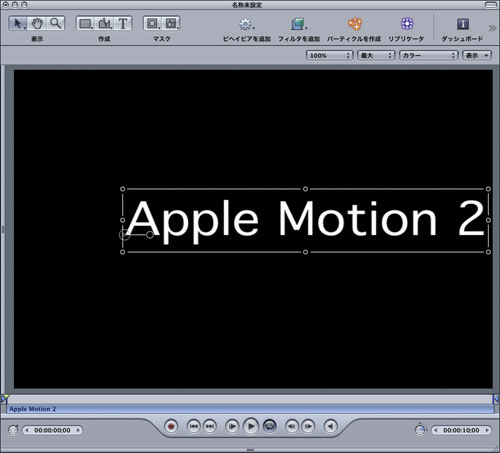
Task: Step to previous frame
Action: [292, 426]
